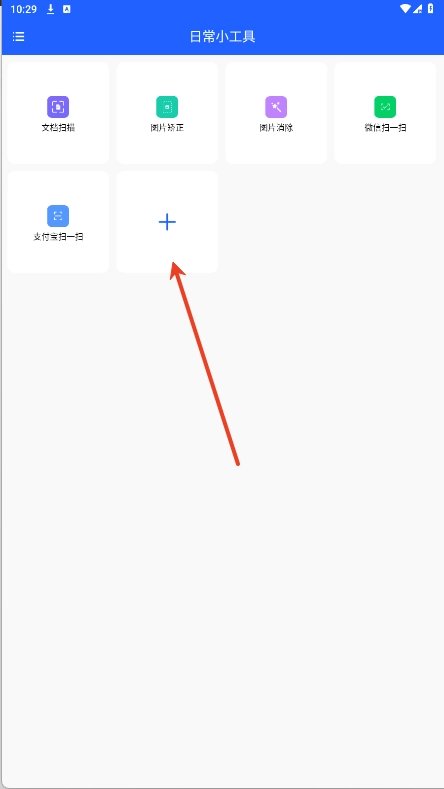Tap the letter A status bar icon
Image resolution: width=444 pixels, height=789 pixels.
[67, 9]
